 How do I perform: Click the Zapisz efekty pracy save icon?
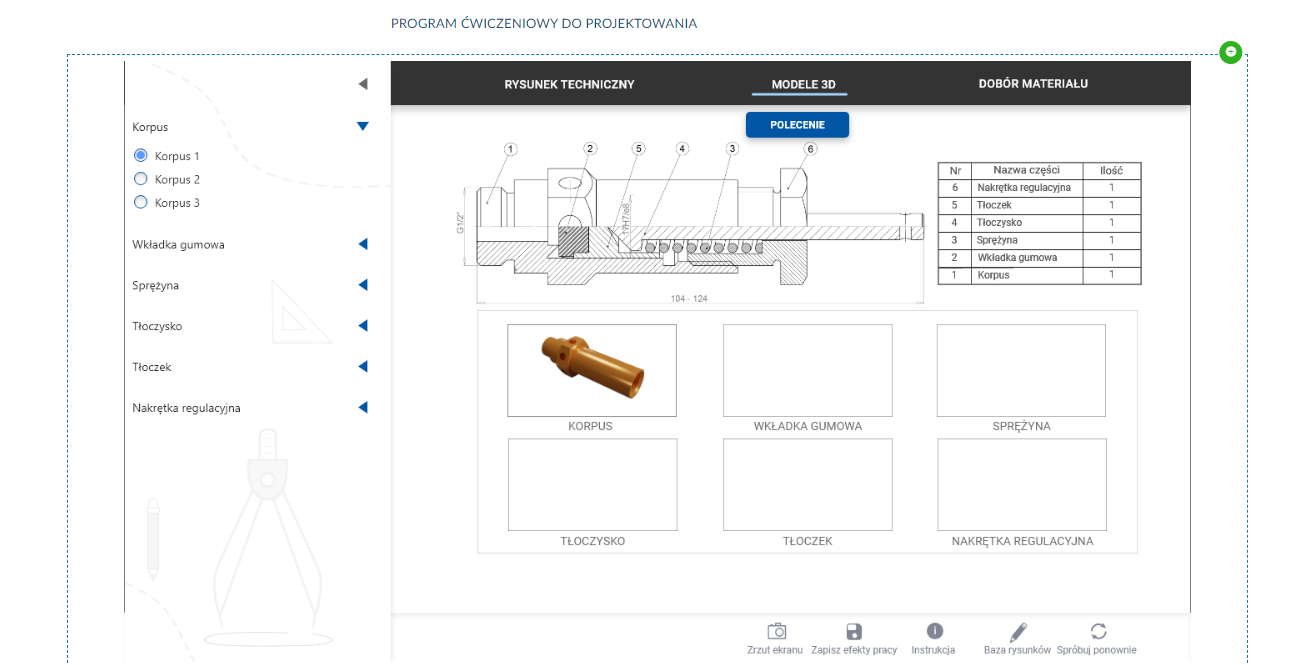pos(854,631)
